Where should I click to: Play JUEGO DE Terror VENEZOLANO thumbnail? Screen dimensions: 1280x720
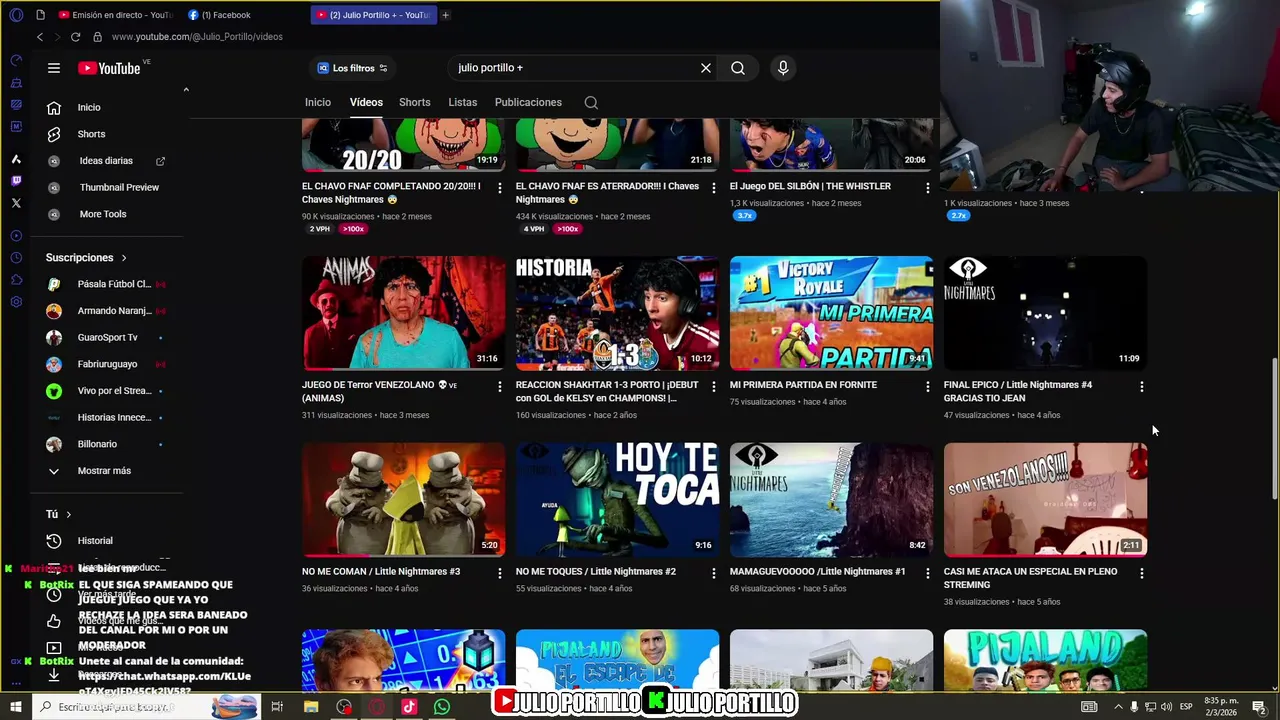tap(404, 313)
